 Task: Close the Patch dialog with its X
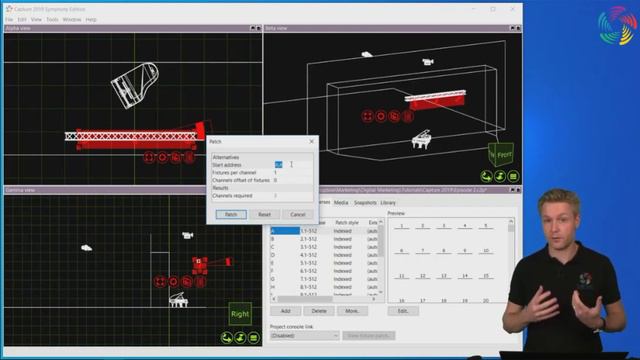[x=312, y=141]
